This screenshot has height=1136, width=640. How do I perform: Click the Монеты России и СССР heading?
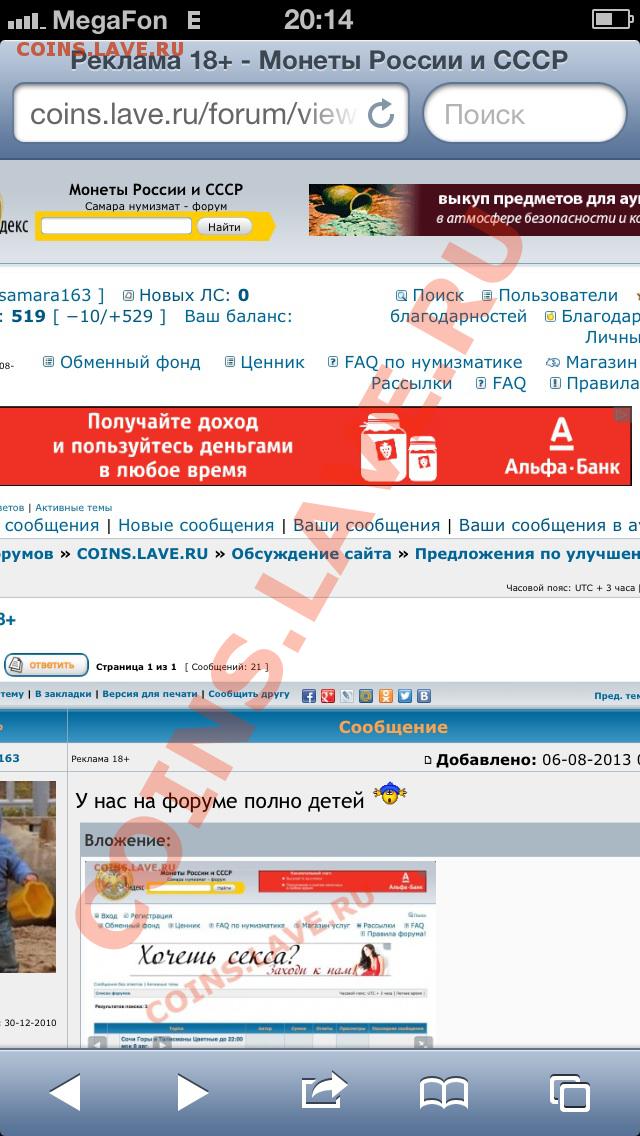156,190
